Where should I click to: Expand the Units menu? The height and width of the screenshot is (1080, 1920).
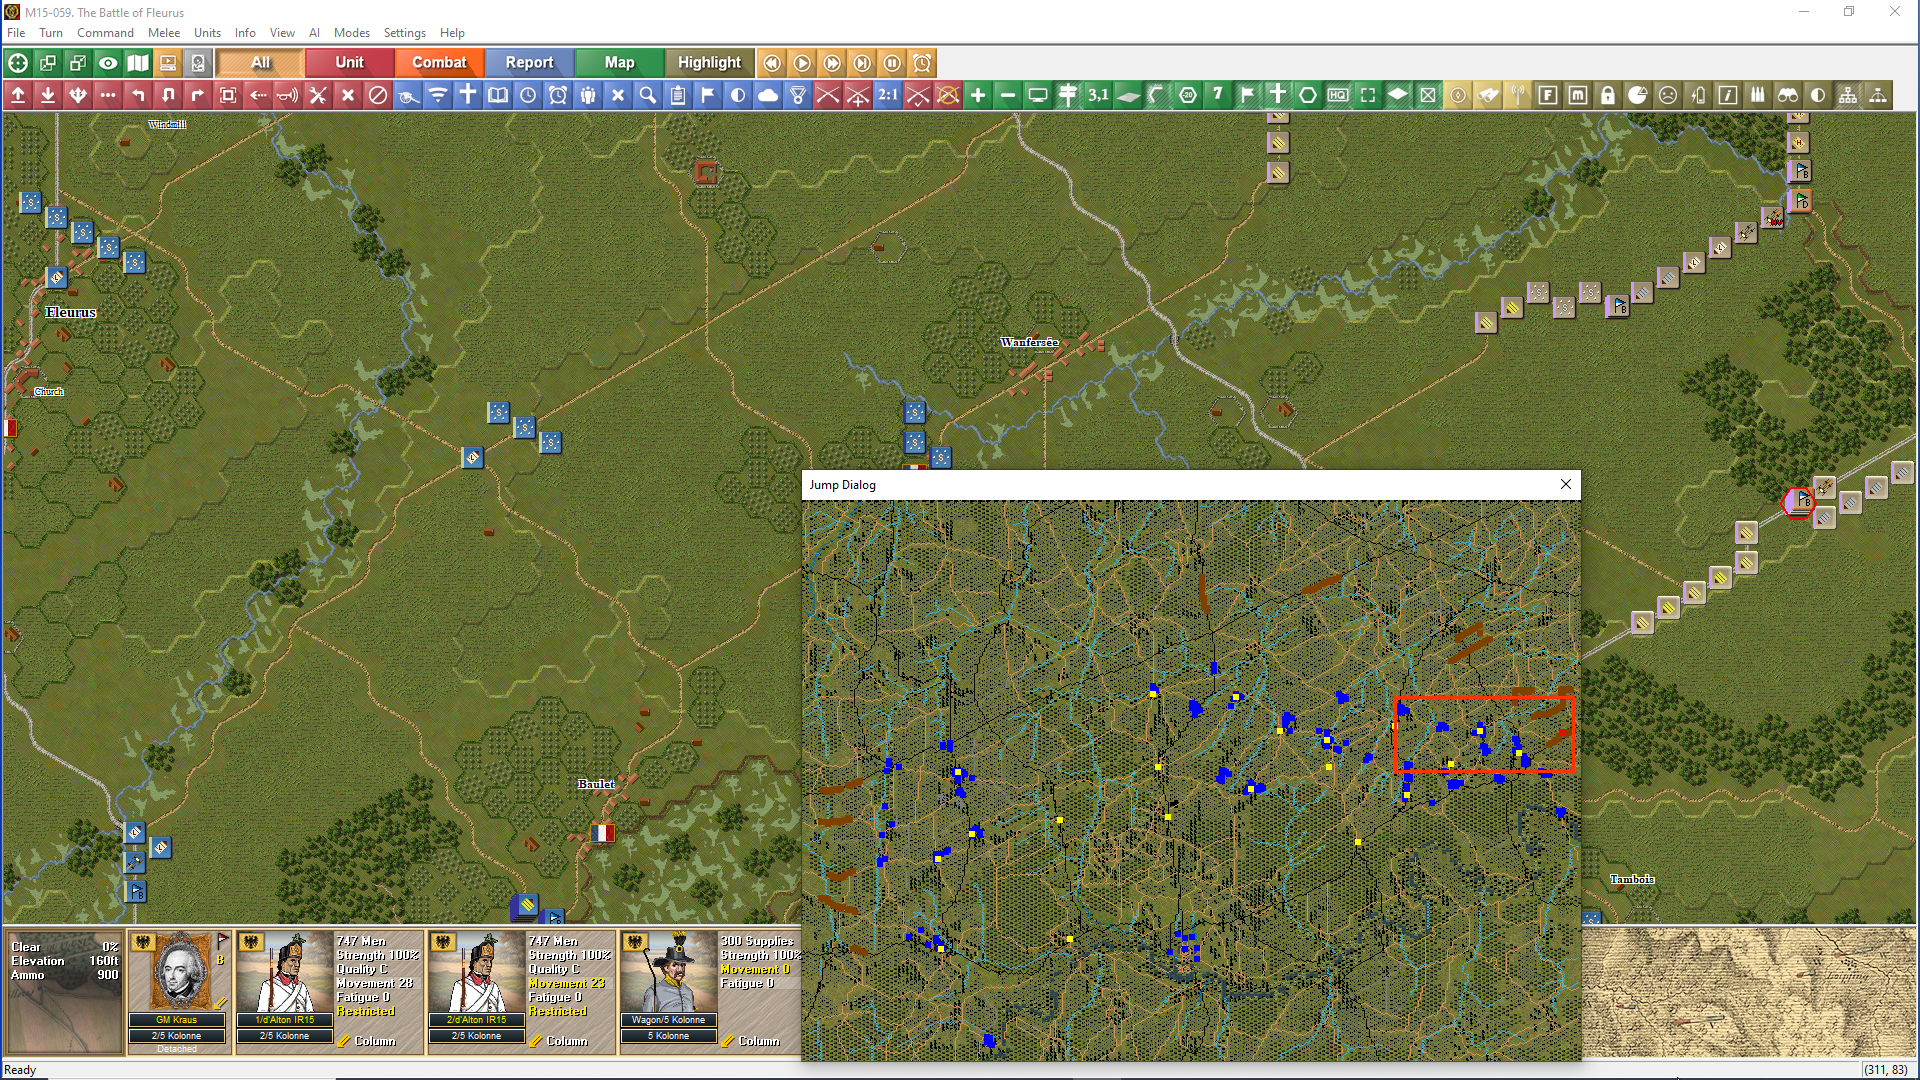(207, 33)
